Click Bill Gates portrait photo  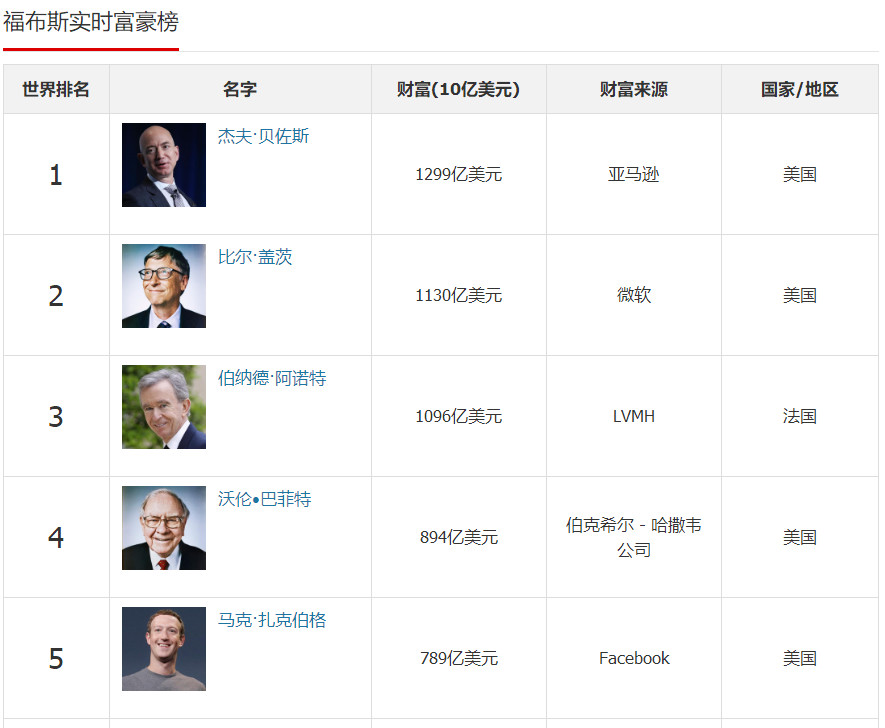[164, 286]
